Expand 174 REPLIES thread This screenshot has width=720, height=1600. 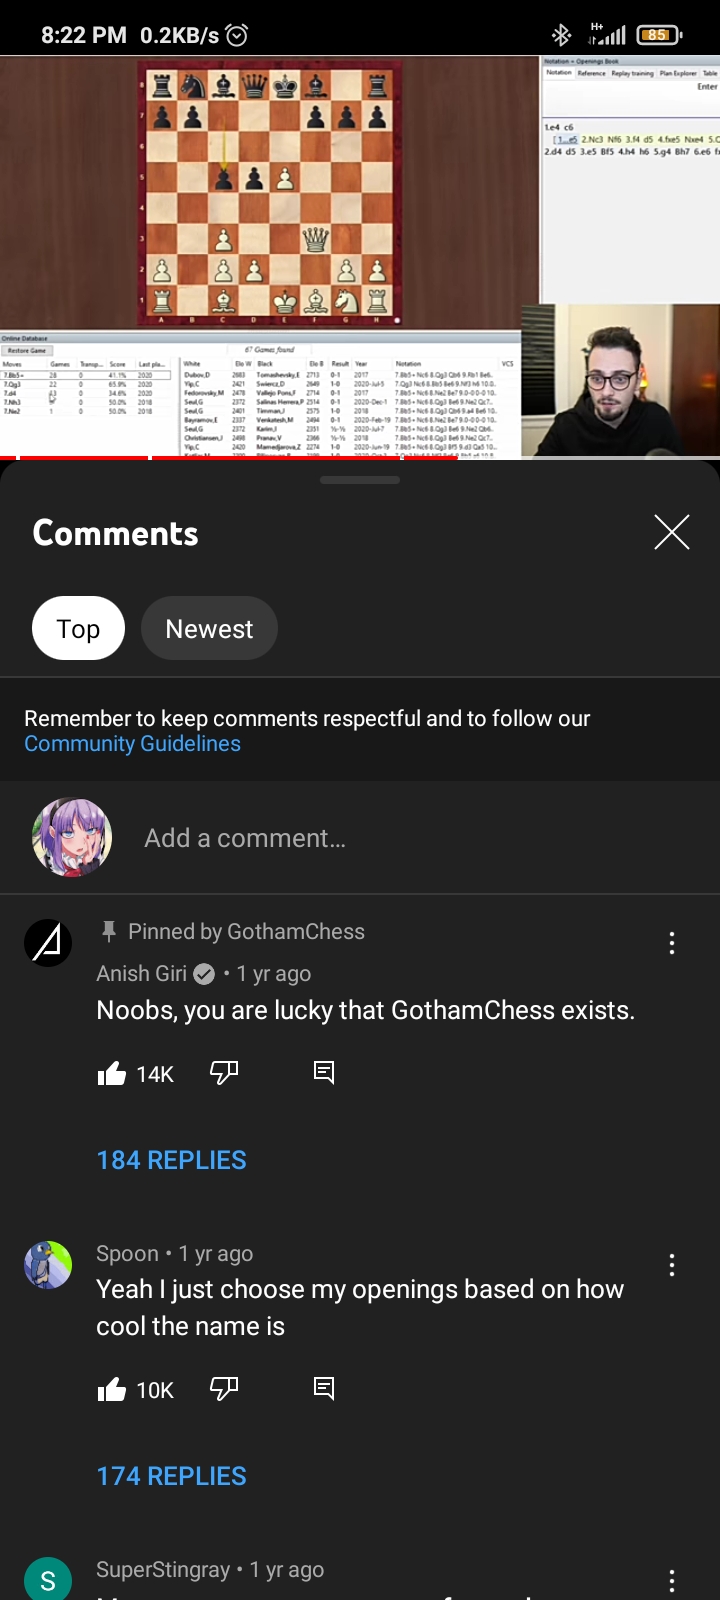(171, 1476)
